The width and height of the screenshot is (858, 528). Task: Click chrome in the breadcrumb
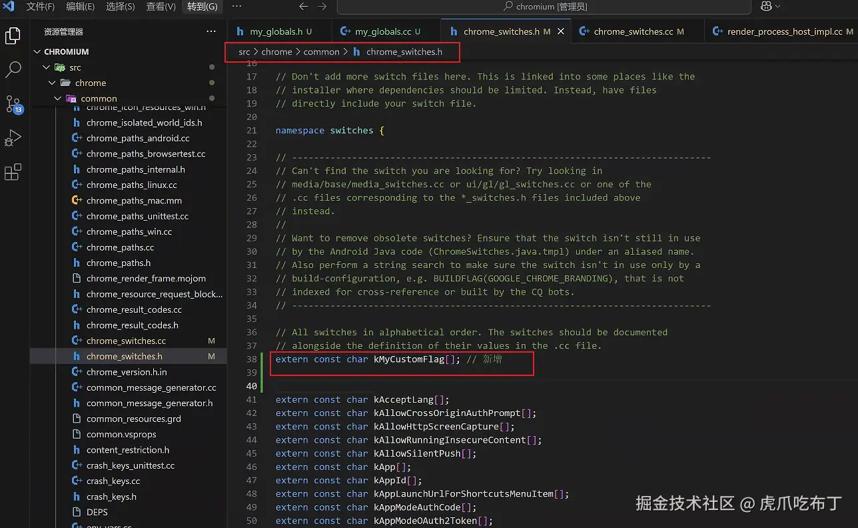click(x=276, y=51)
